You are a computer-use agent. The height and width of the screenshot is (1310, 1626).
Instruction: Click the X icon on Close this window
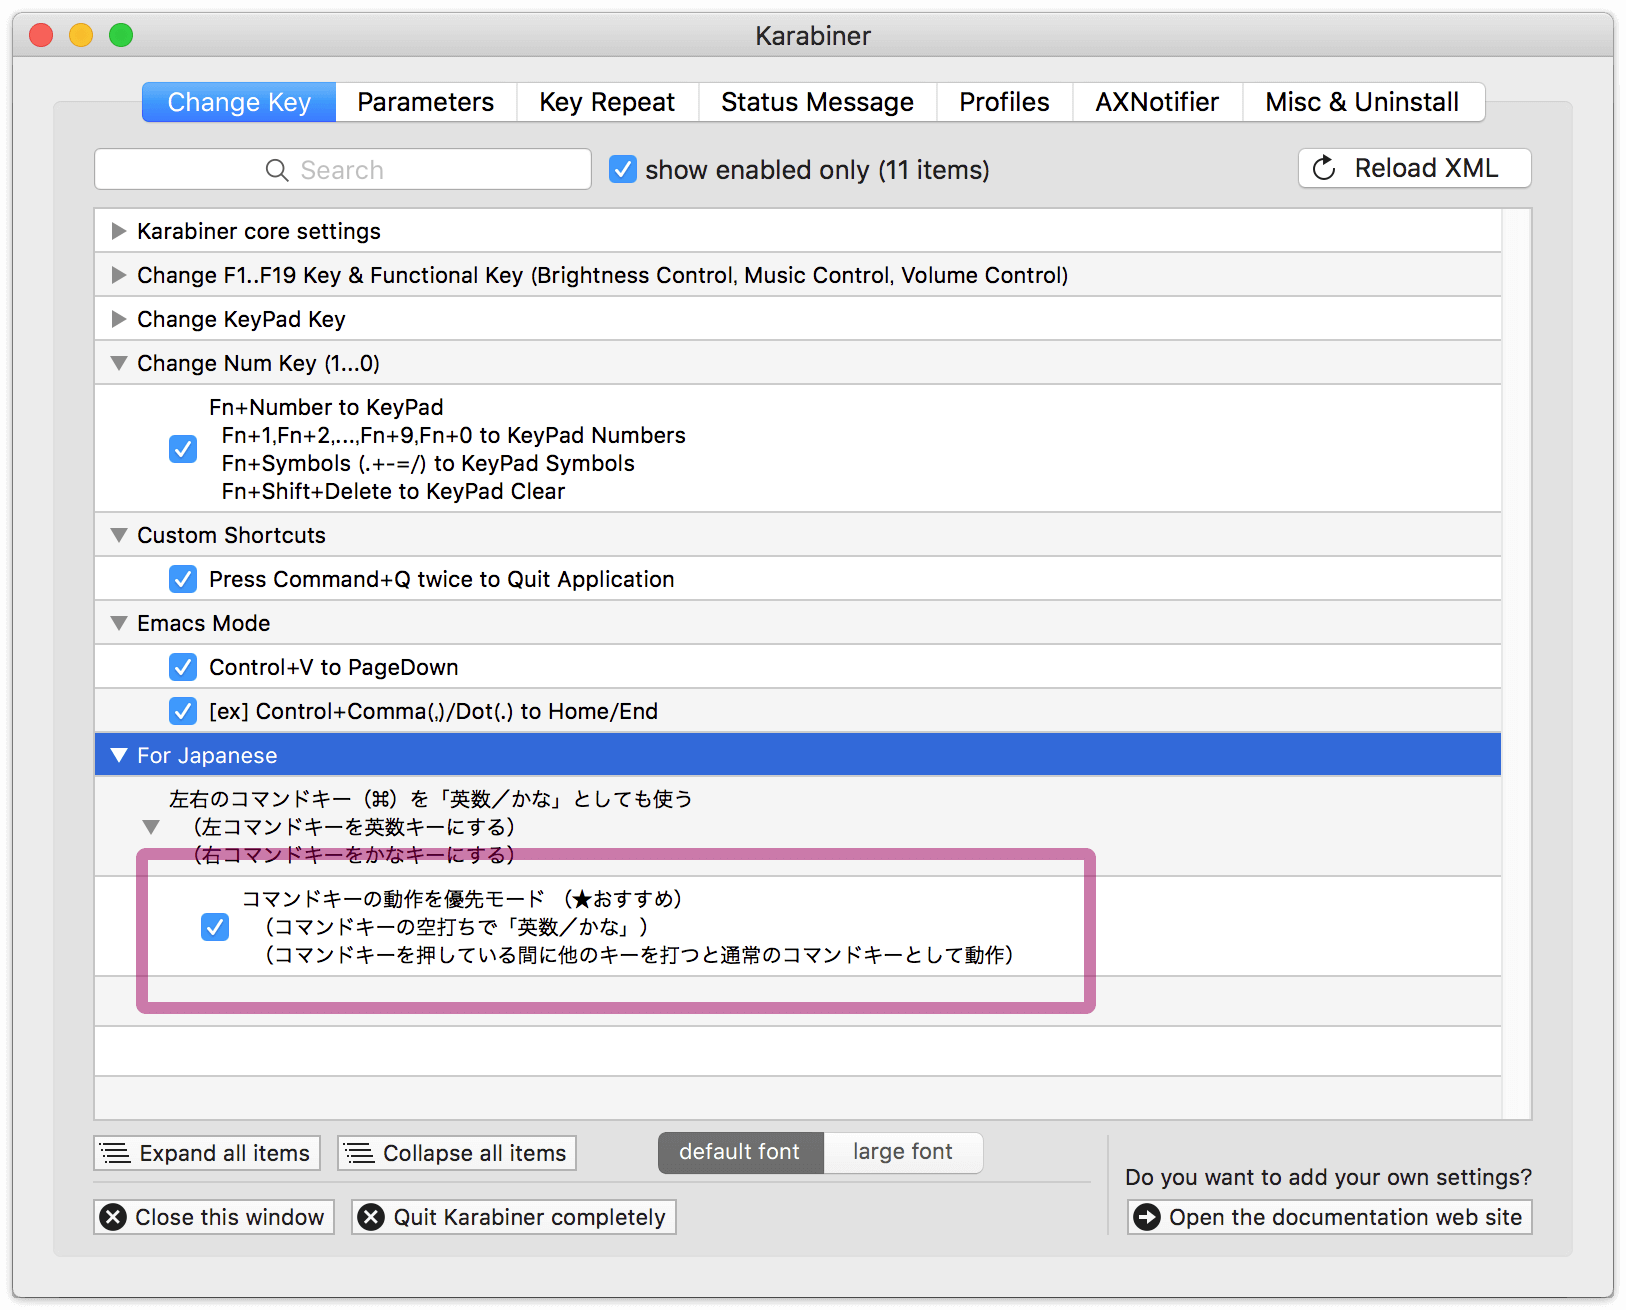coord(114,1217)
